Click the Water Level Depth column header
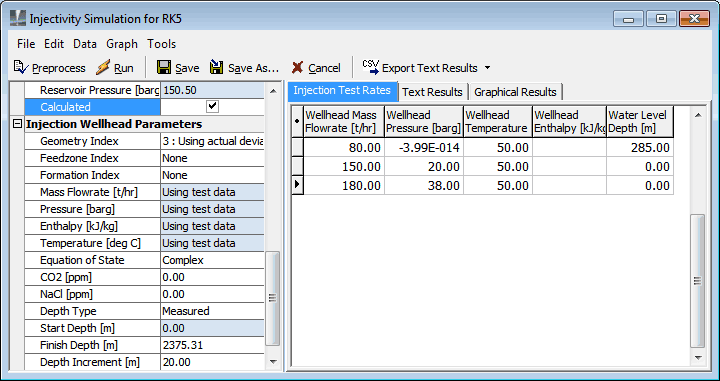Viewport: 720px width, 381px height. tap(640, 121)
